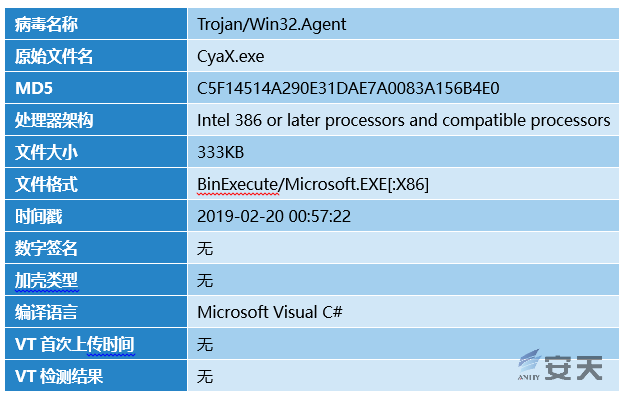Image resolution: width=626 pixels, height=400 pixels.
Task: Click the 333KB file size value
Action: coord(220,152)
